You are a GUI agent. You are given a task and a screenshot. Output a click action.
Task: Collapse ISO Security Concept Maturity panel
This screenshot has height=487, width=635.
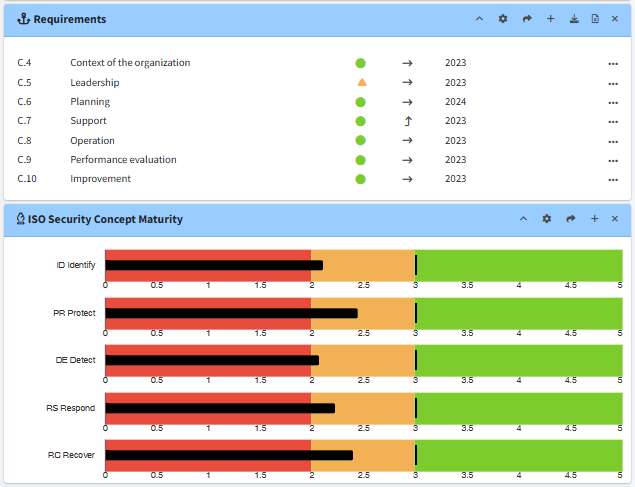(521, 219)
